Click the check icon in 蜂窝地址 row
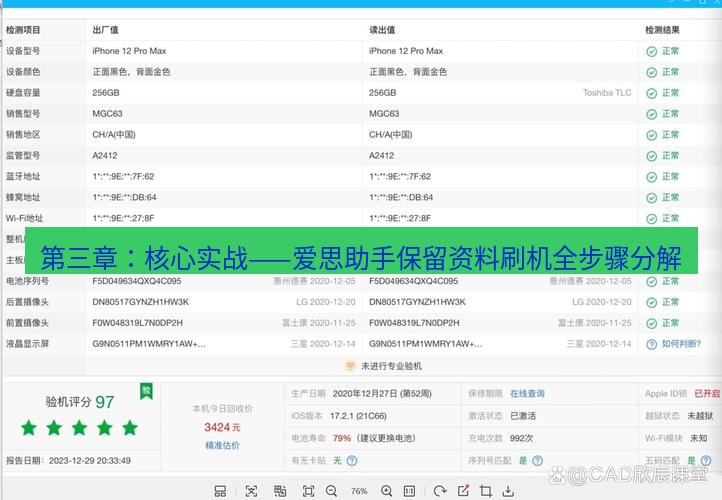 [651, 198]
